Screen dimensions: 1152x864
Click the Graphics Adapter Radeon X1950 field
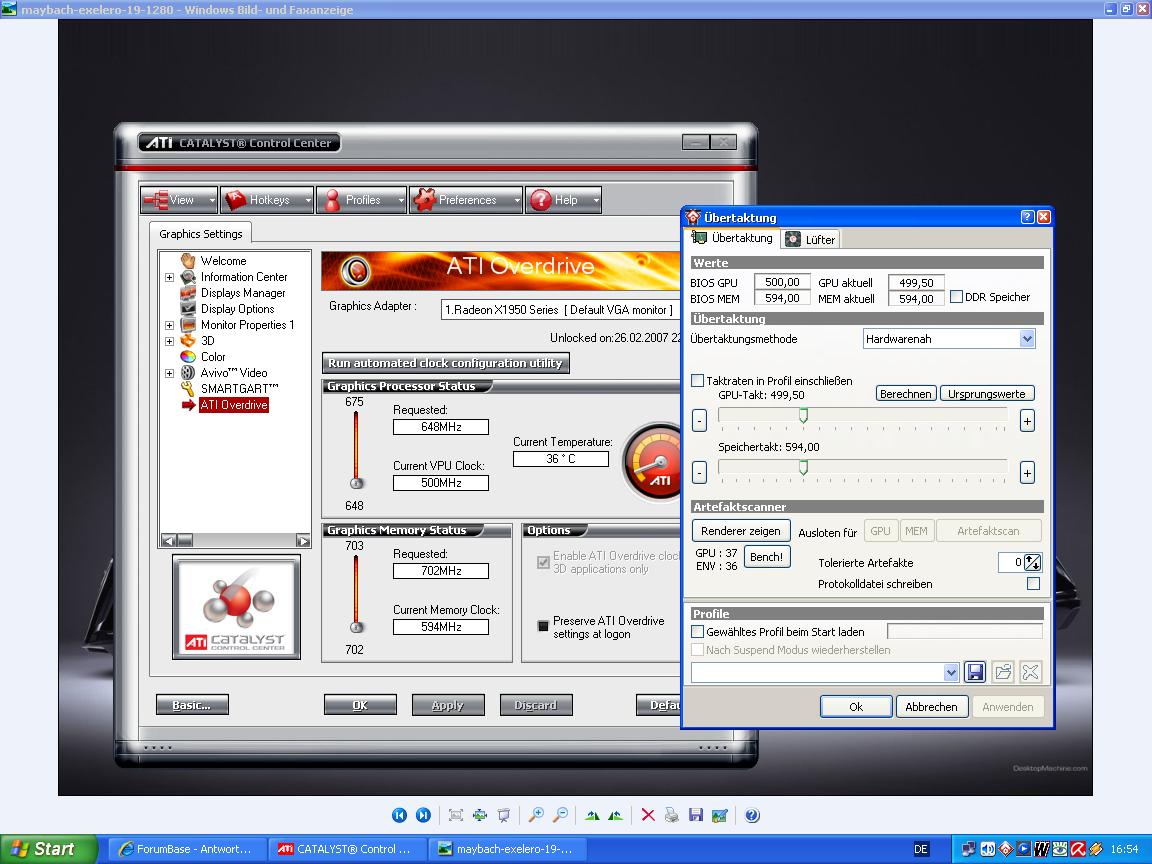[x=561, y=310]
